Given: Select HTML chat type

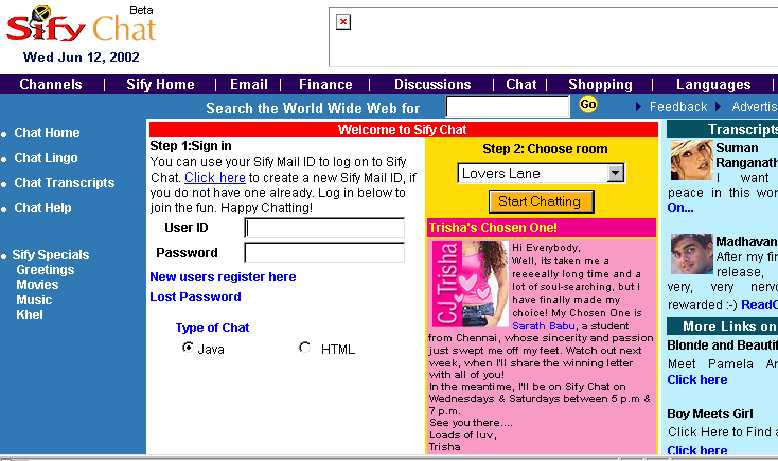Looking at the screenshot, I should (305, 347).
